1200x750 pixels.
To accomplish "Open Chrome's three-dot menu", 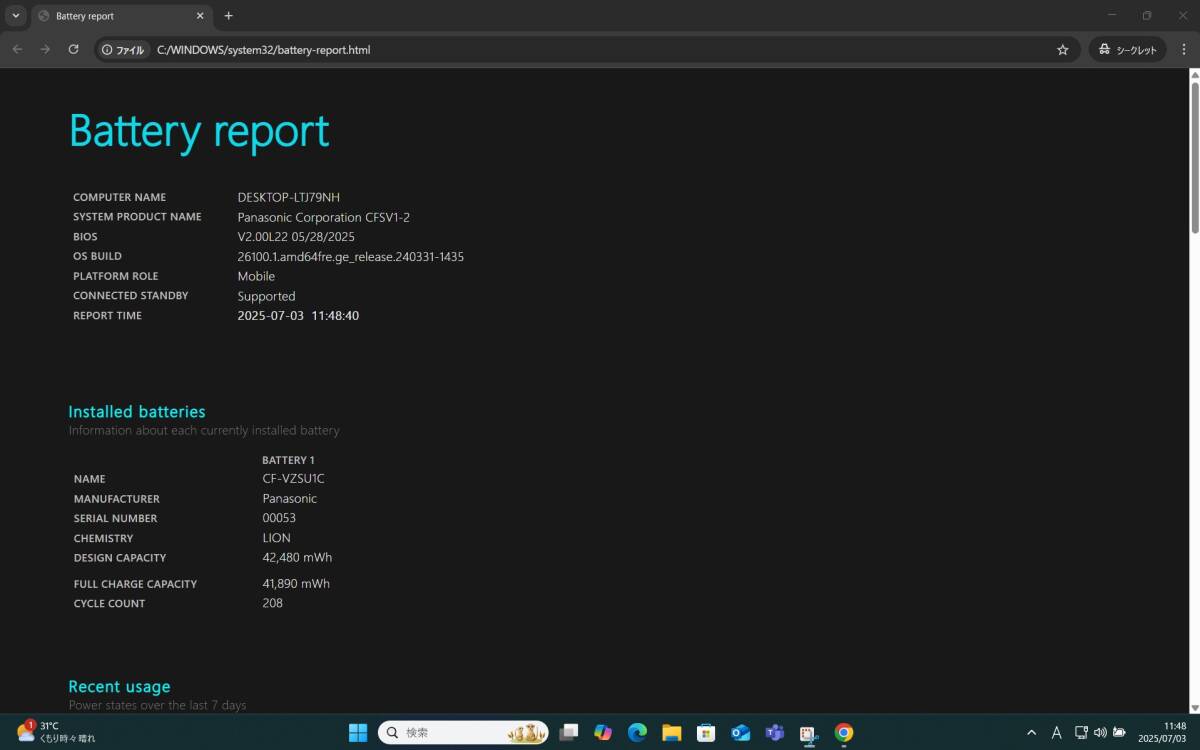I will pyautogui.click(x=1184, y=48).
